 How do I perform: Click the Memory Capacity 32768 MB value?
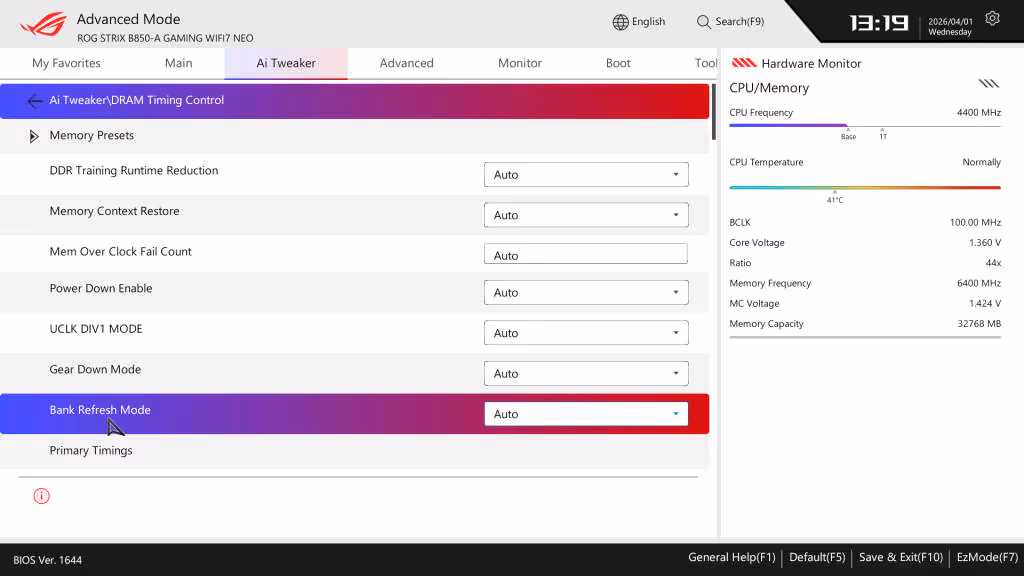pyautogui.click(x=979, y=324)
